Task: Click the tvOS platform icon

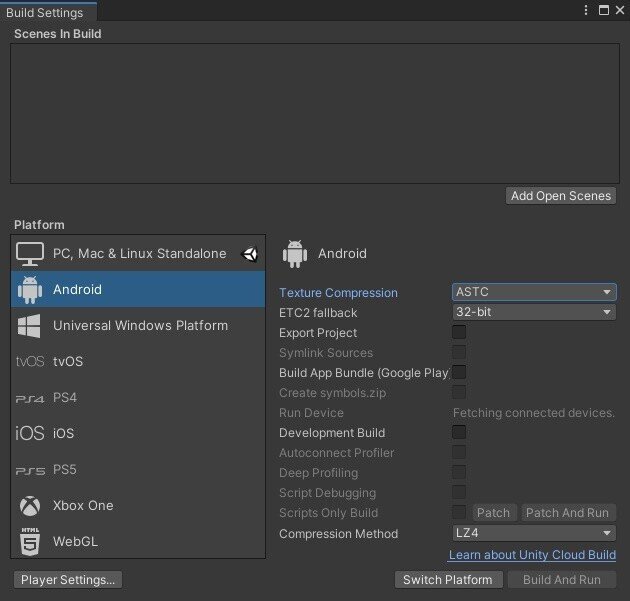Action: click(x=30, y=362)
